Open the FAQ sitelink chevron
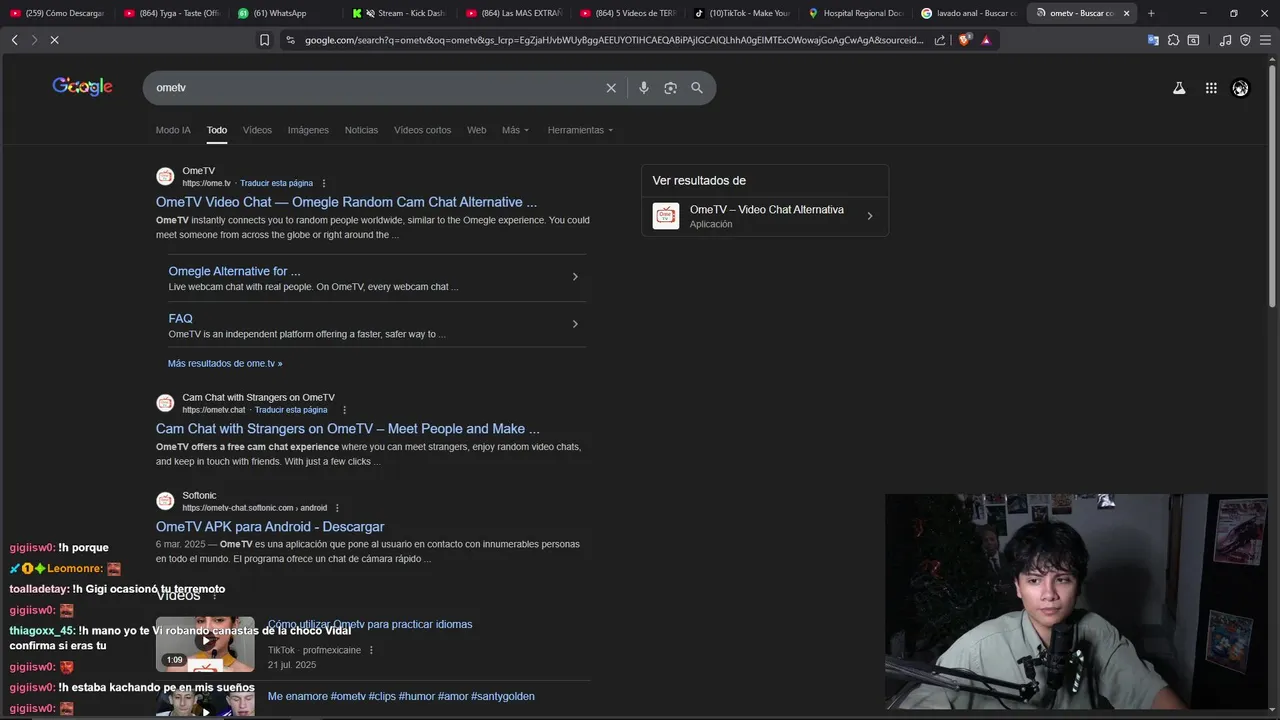1280x720 pixels. (x=575, y=324)
